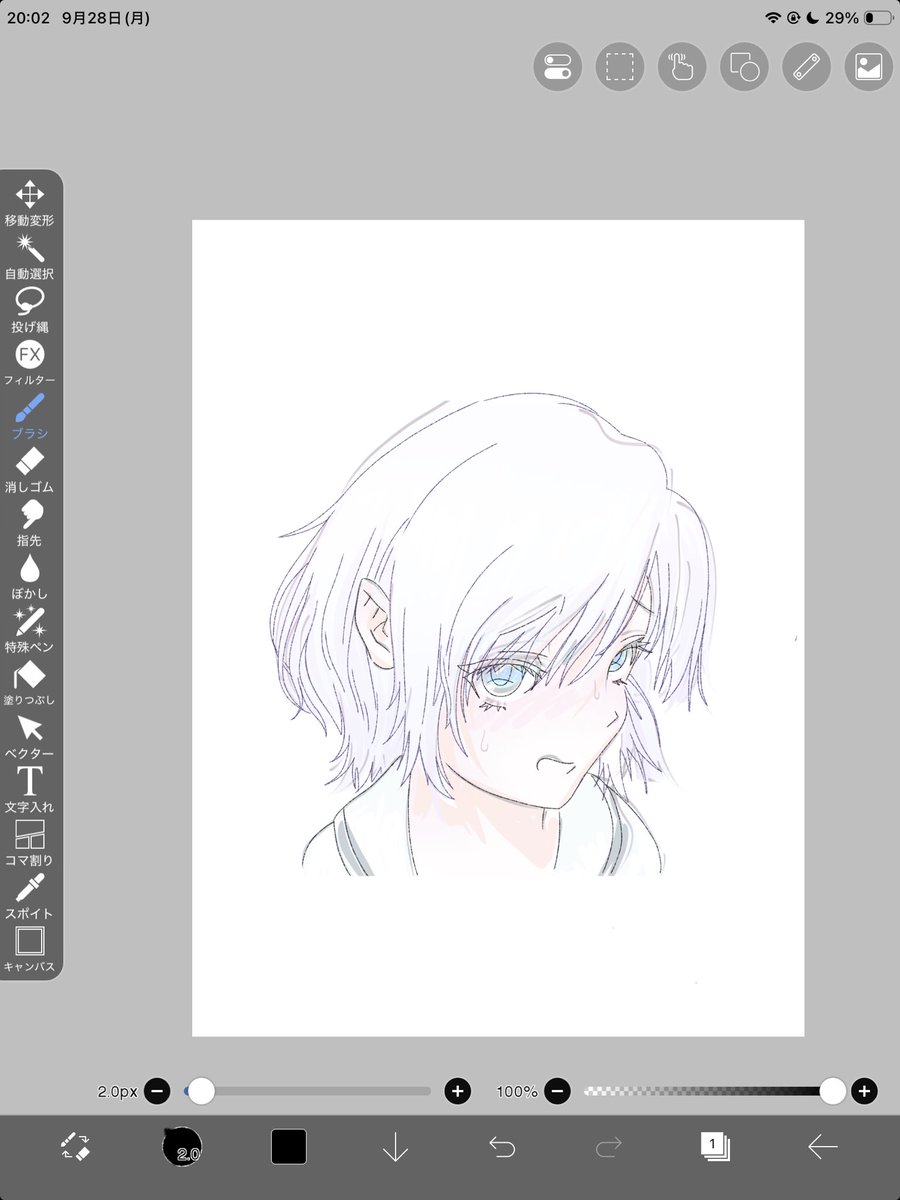Viewport: 900px width, 1200px height.
Task: Redo the undone stroke
Action: point(608,1147)
